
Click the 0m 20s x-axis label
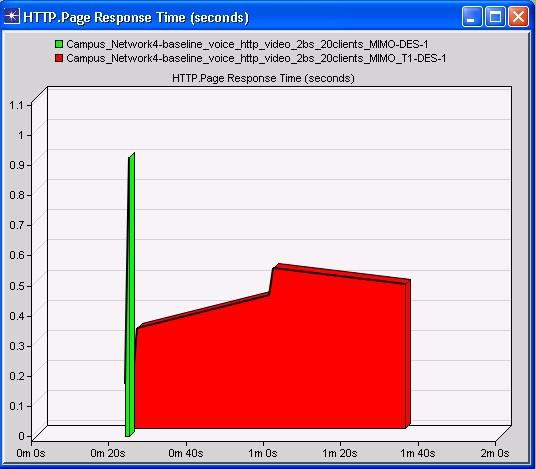click(108, 453)
